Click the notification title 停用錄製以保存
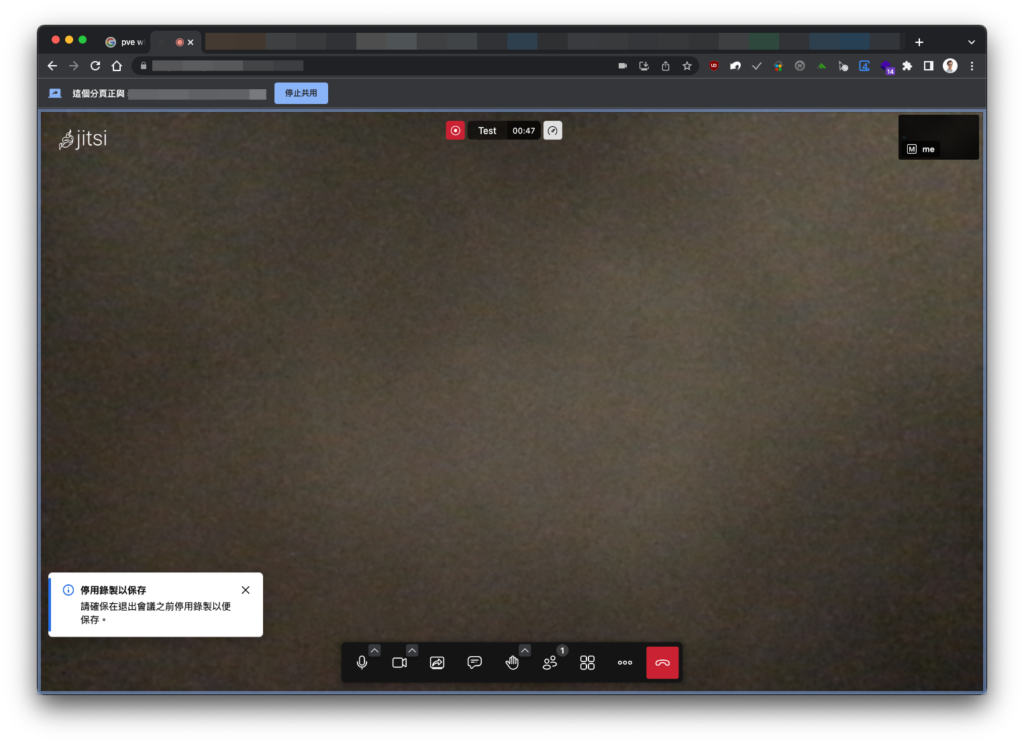 pyautogui.click(x=113, y=590)
